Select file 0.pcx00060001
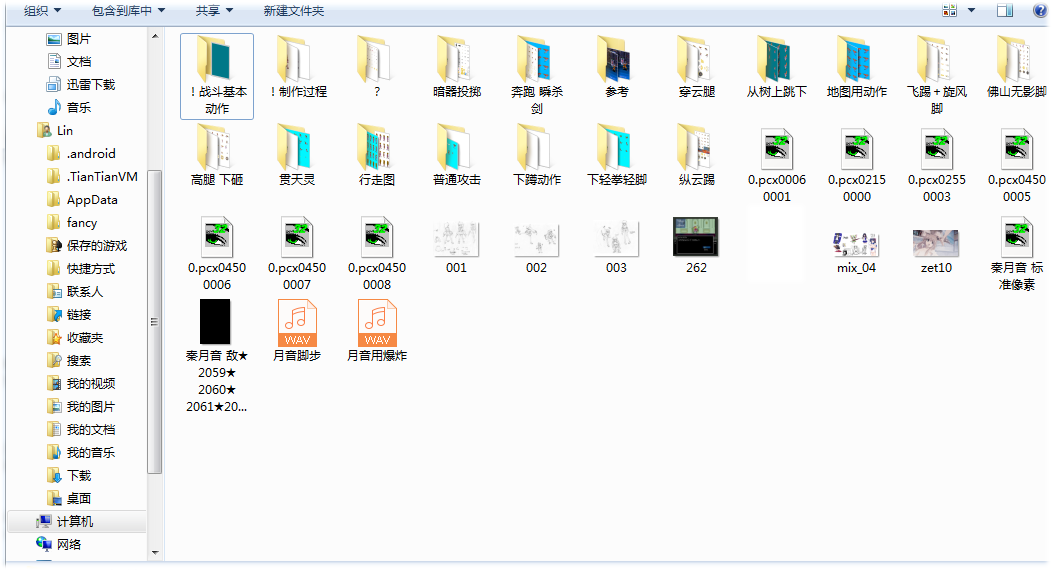 776,164
